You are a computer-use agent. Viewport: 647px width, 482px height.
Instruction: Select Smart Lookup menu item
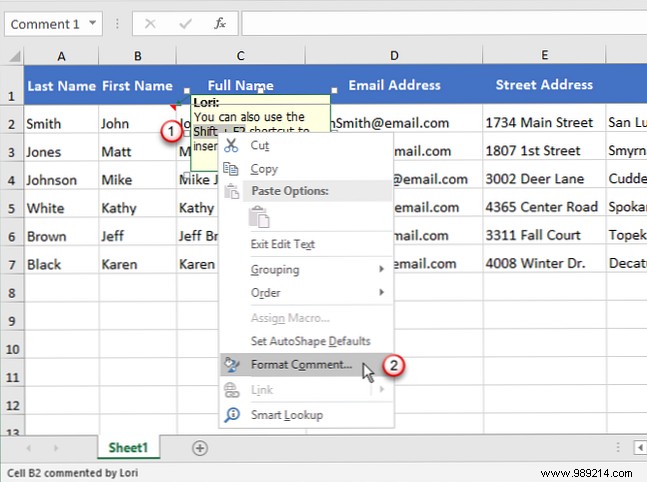(306, 415)
